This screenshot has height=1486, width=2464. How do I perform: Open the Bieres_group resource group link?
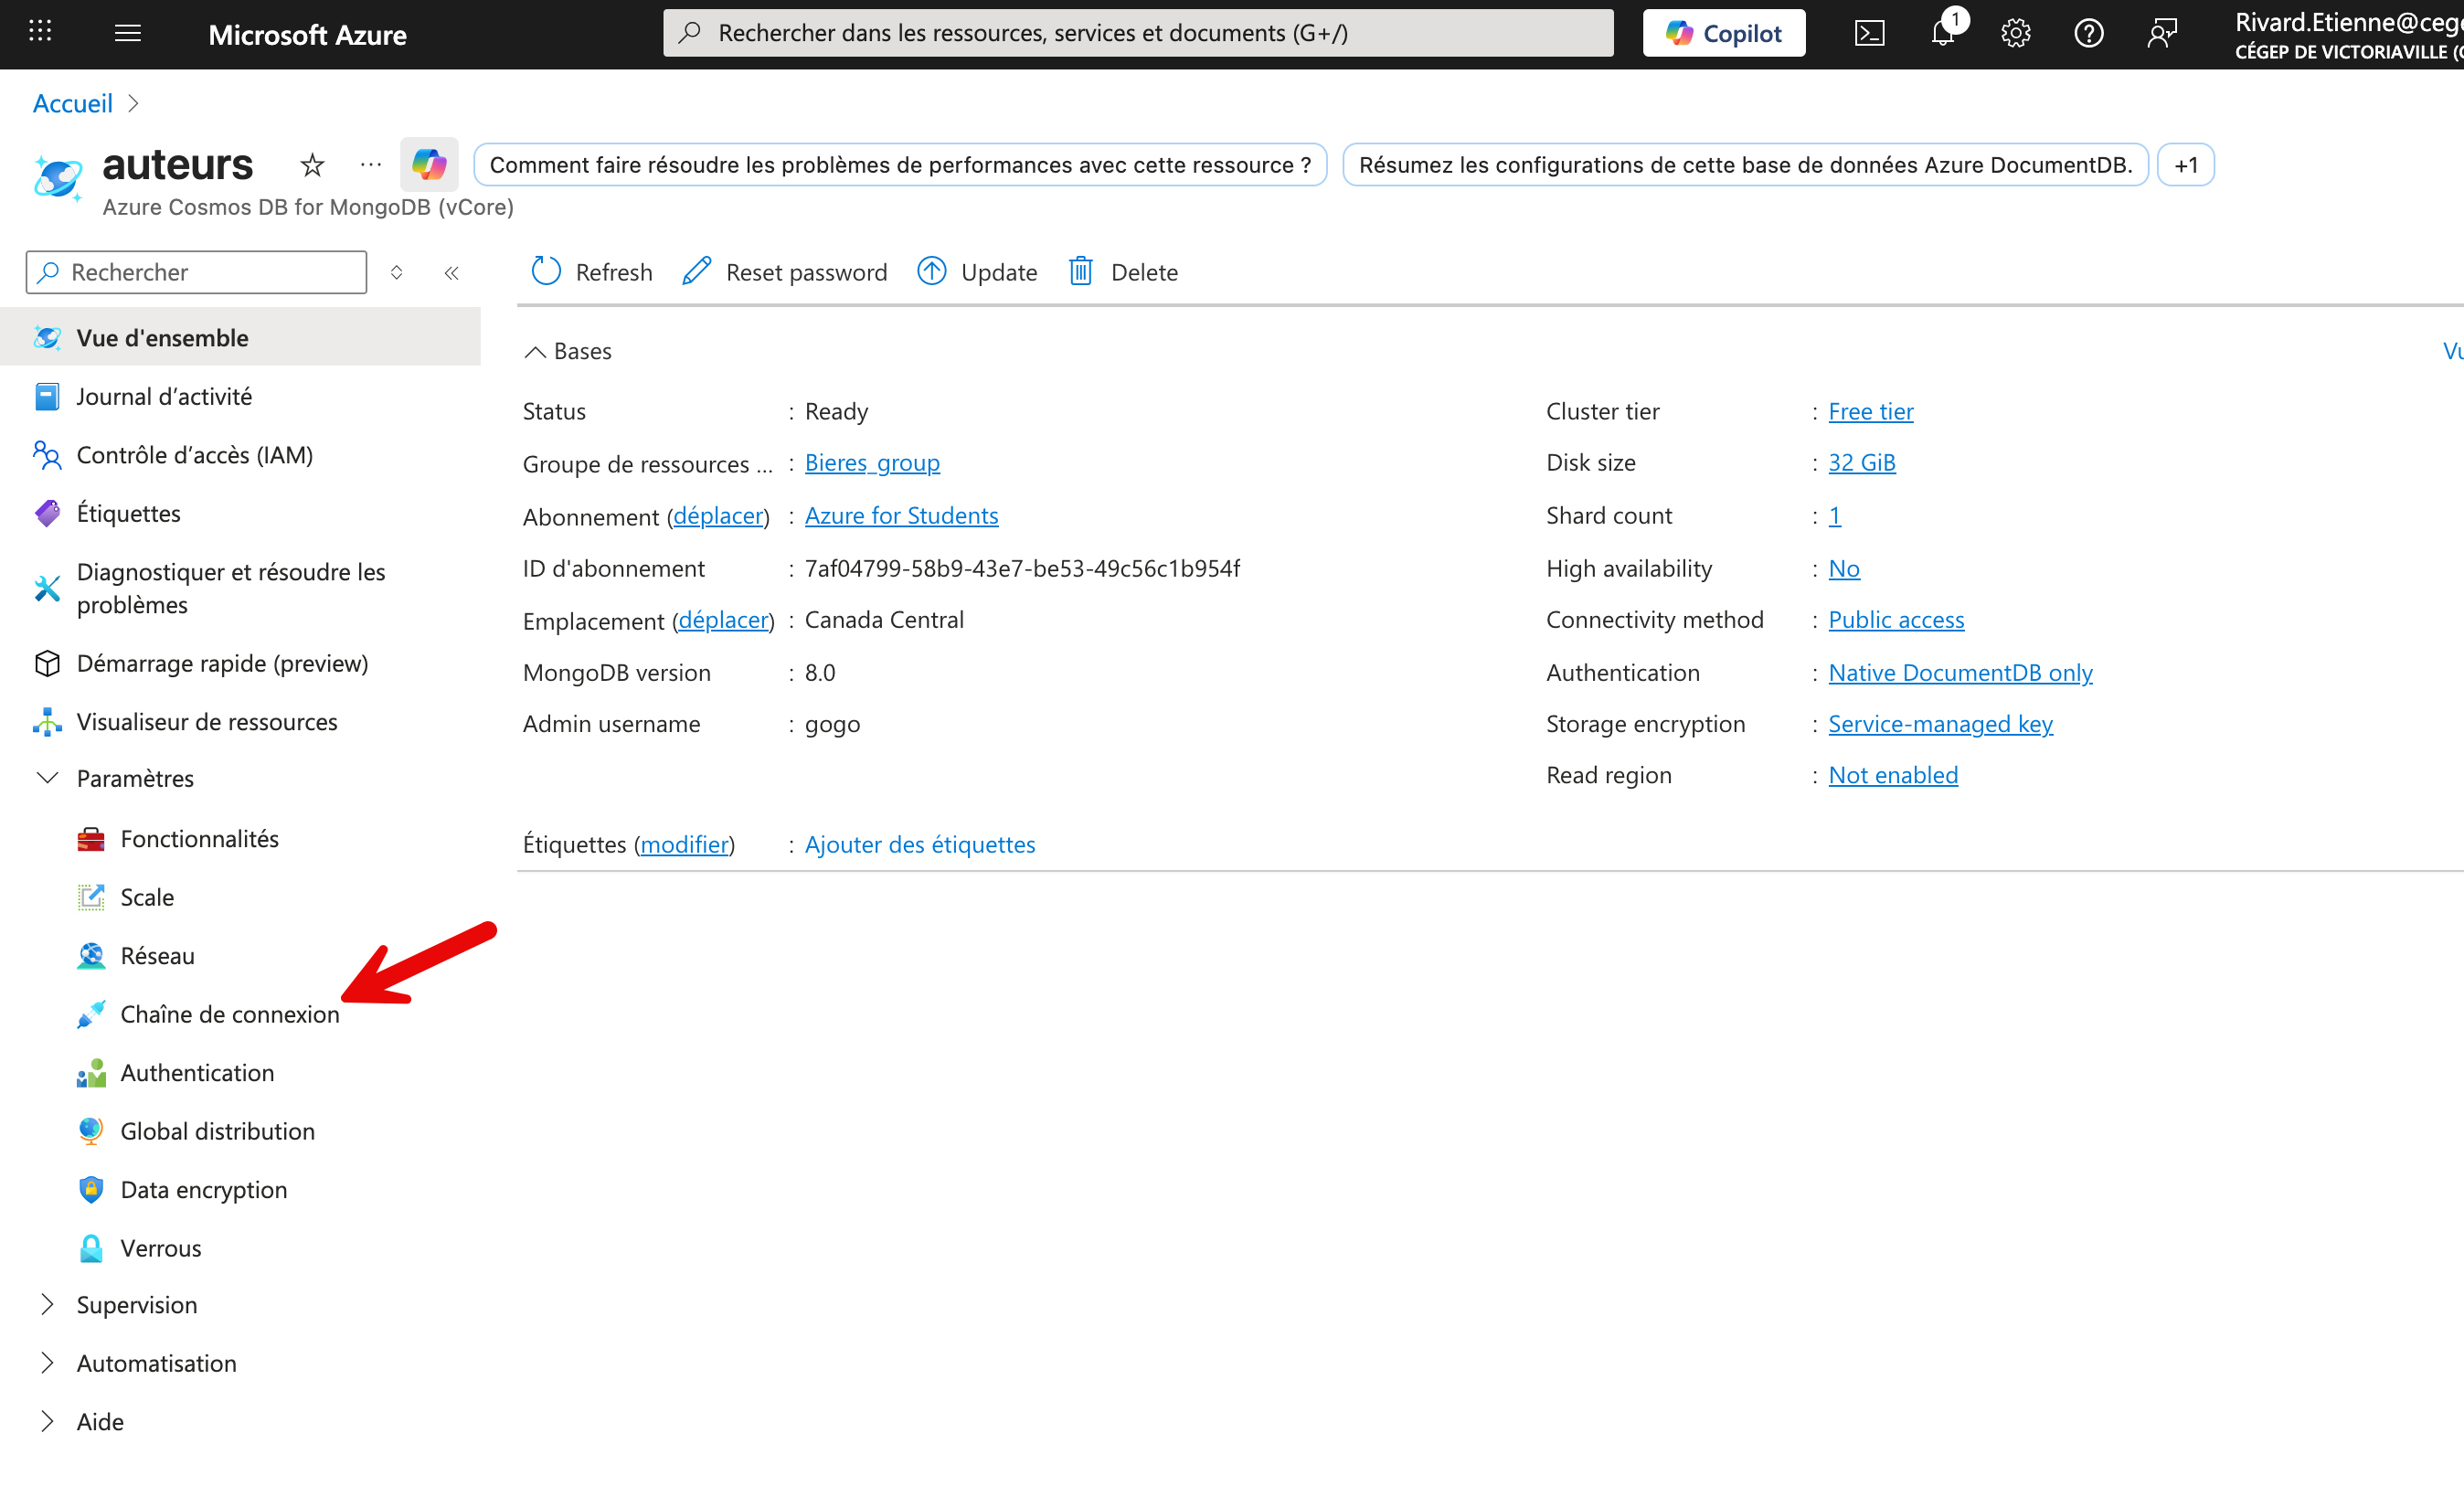tap(871, 463)
